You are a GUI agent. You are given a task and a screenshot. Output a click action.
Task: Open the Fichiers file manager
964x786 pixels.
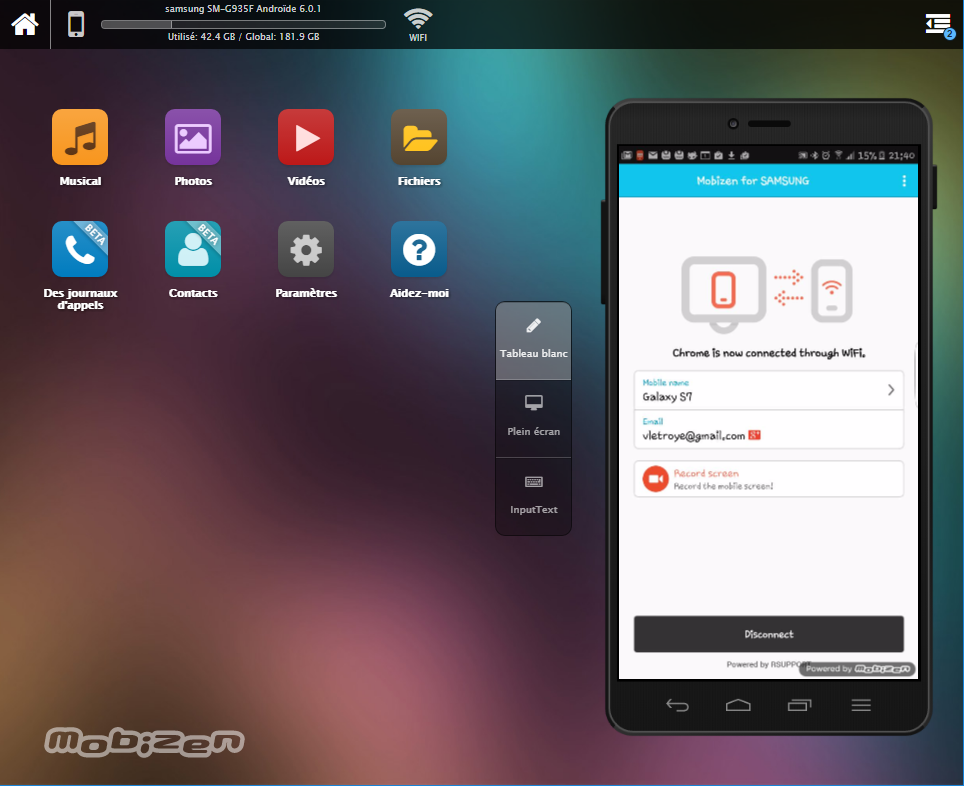click(x=419, y=137)
